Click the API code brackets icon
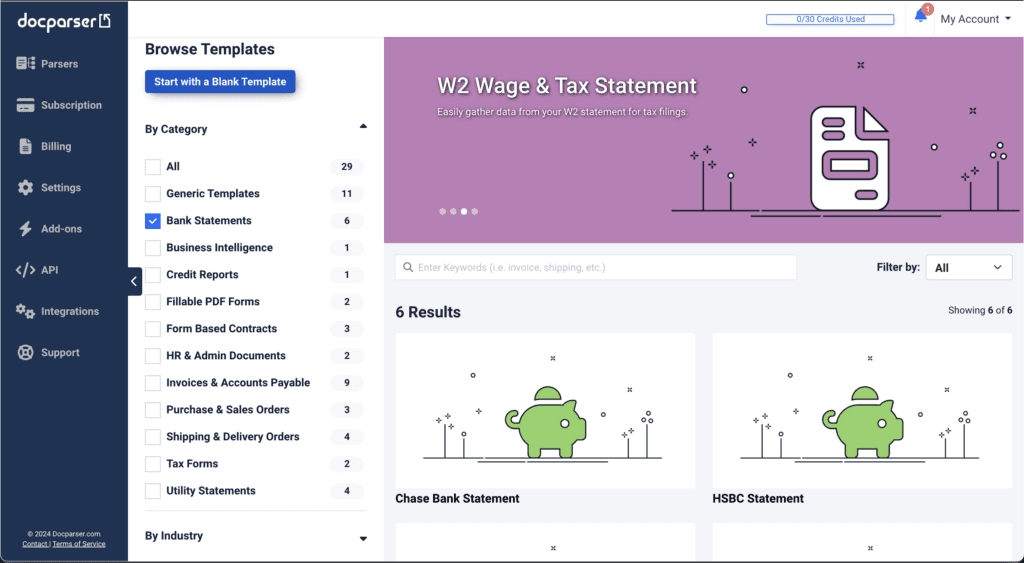The height and width of the screenshot is (563, 1024). (26, 270)
